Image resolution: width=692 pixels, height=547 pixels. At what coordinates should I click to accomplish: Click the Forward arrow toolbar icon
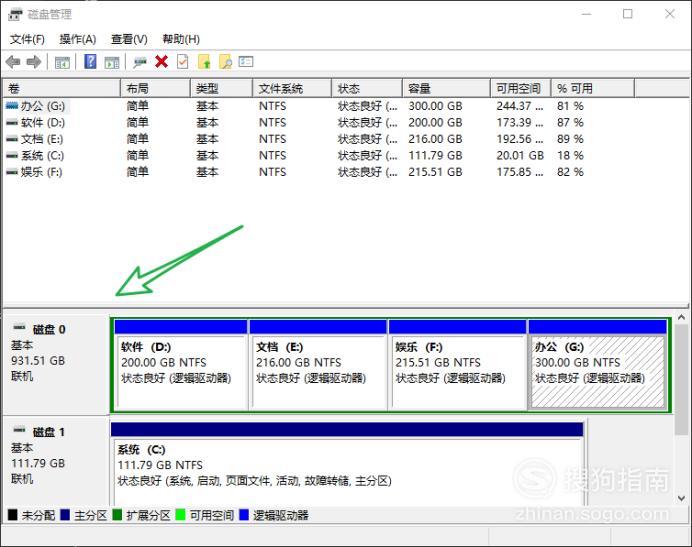point(34,62)
